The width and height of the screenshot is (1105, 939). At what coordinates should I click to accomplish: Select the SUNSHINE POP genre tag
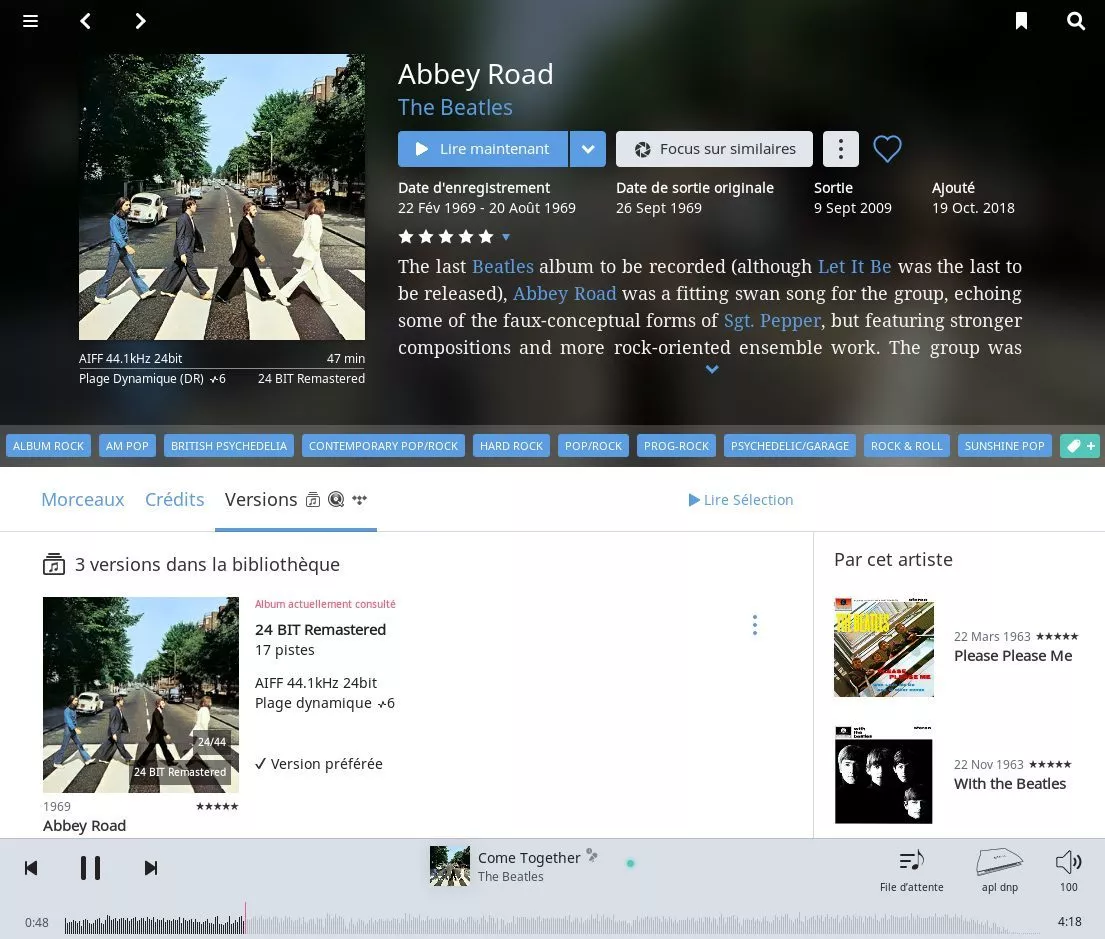click(1004, 446)
